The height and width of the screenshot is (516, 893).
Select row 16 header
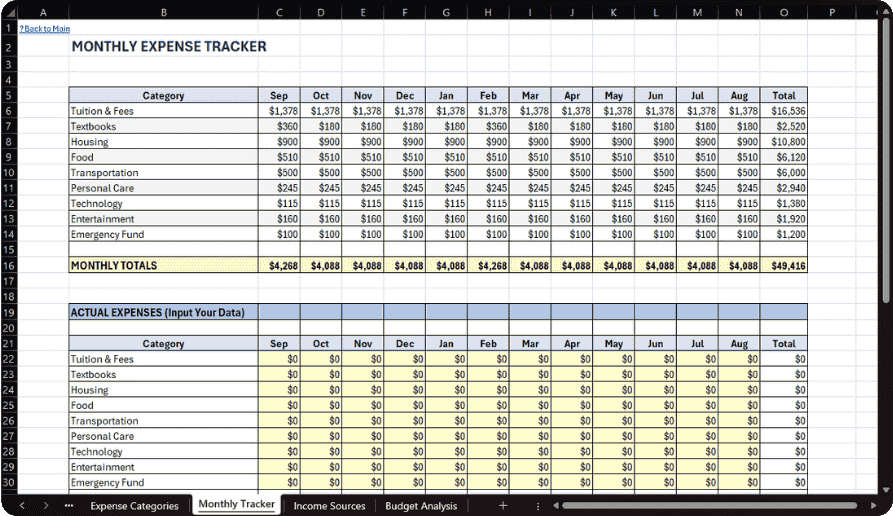click(x=9, y=266)
